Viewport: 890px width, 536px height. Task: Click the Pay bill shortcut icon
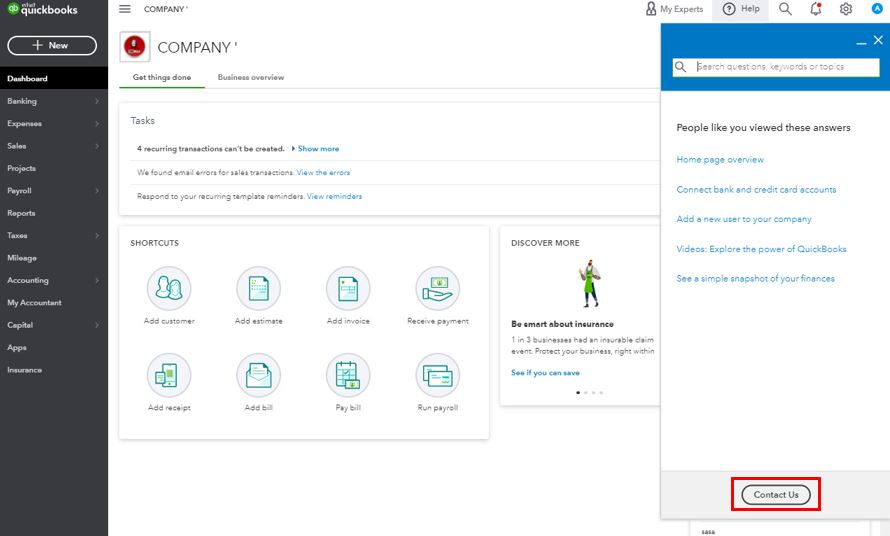pos(348,375)
